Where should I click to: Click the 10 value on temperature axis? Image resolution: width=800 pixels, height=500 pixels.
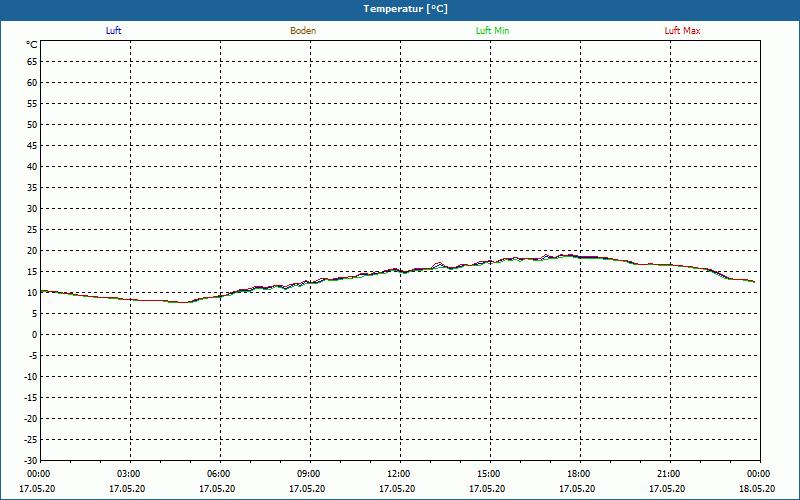pos(32,293)
